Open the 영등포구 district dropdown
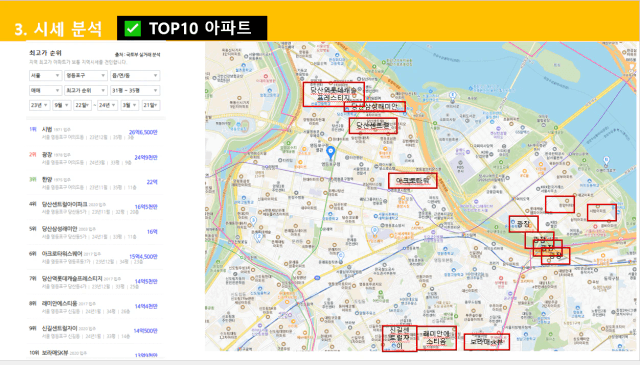 86,76
